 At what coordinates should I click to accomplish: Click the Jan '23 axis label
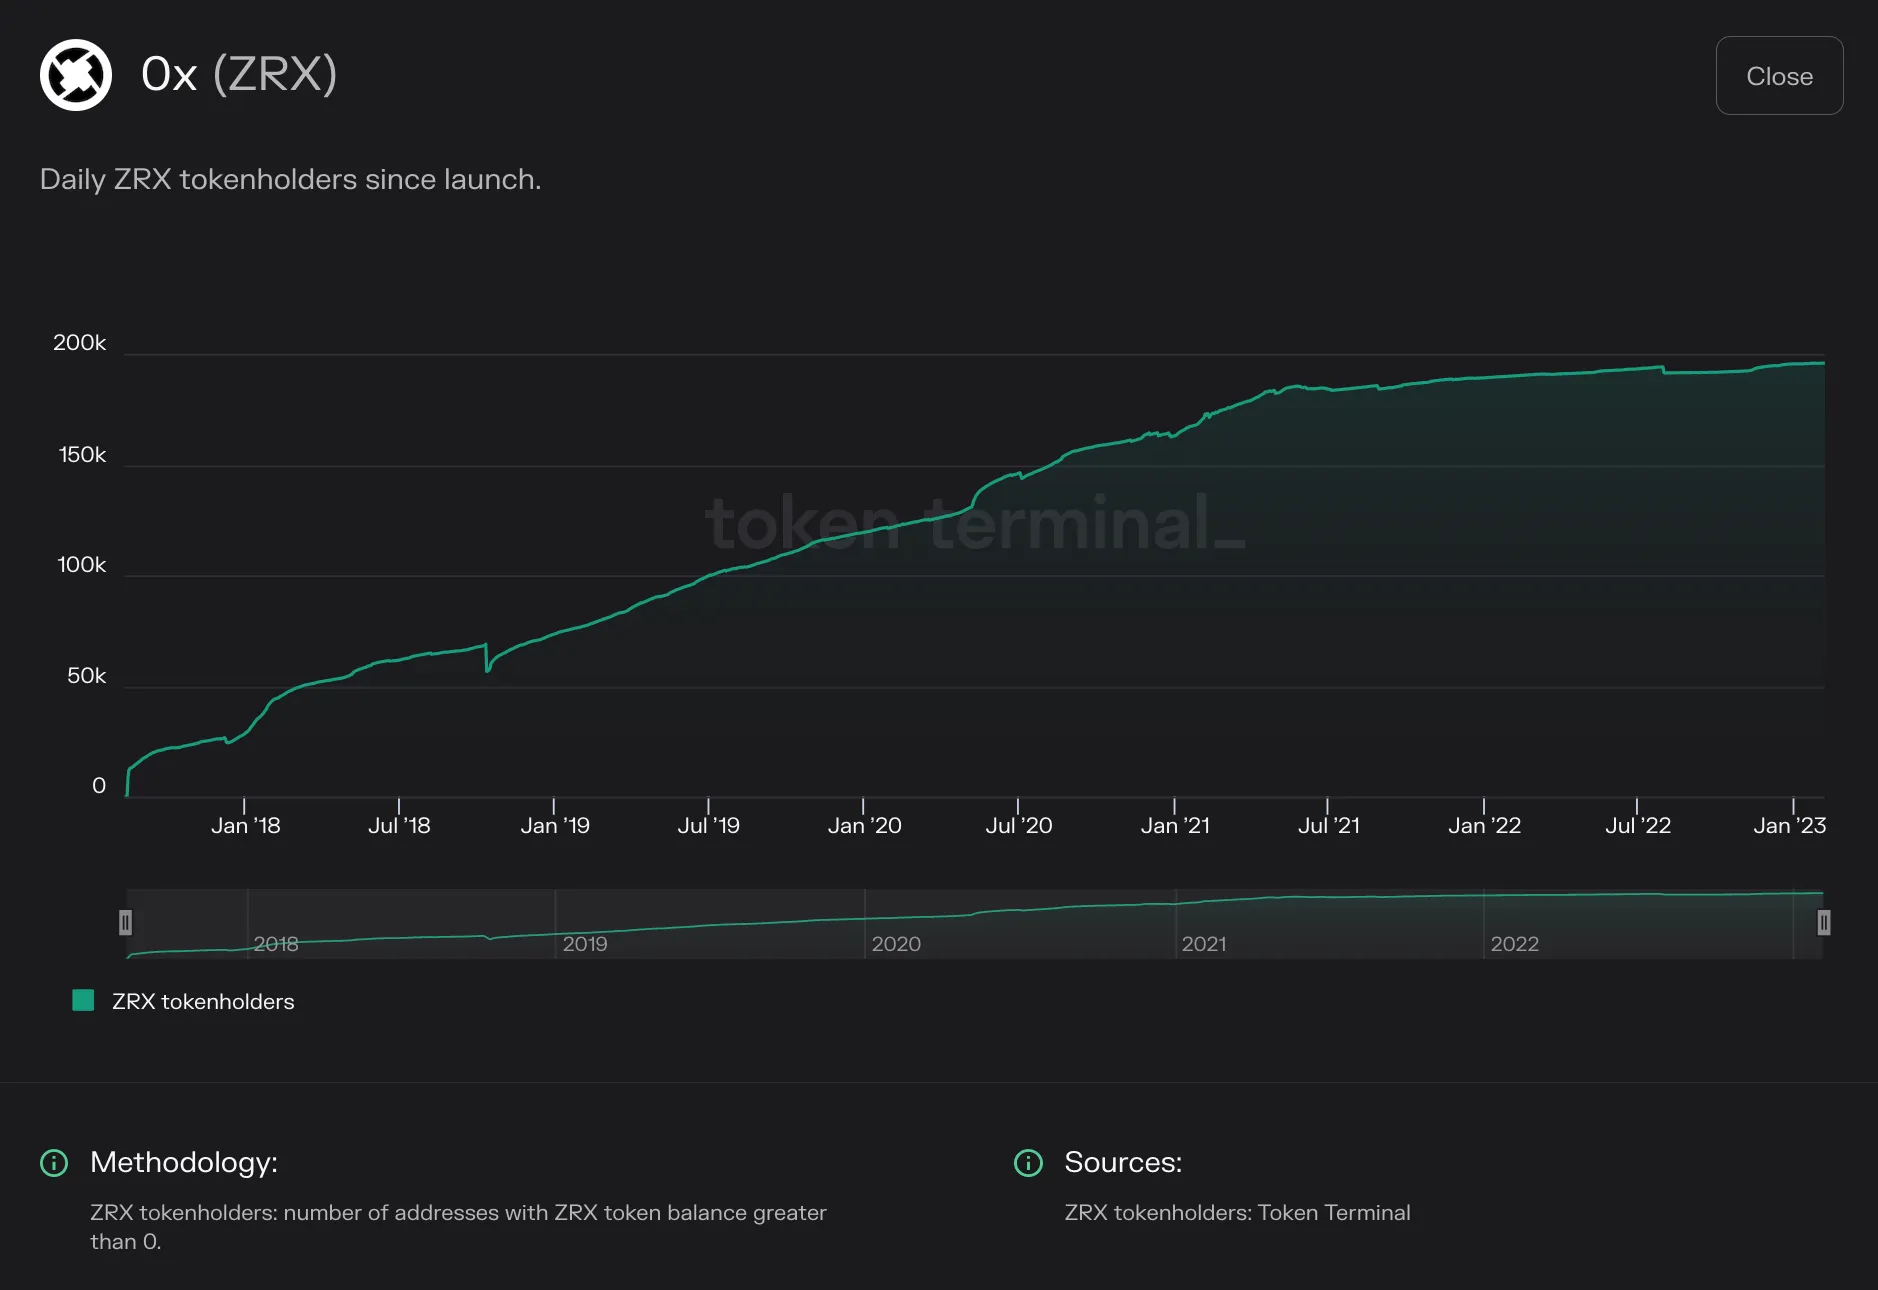click(1789, 825)
